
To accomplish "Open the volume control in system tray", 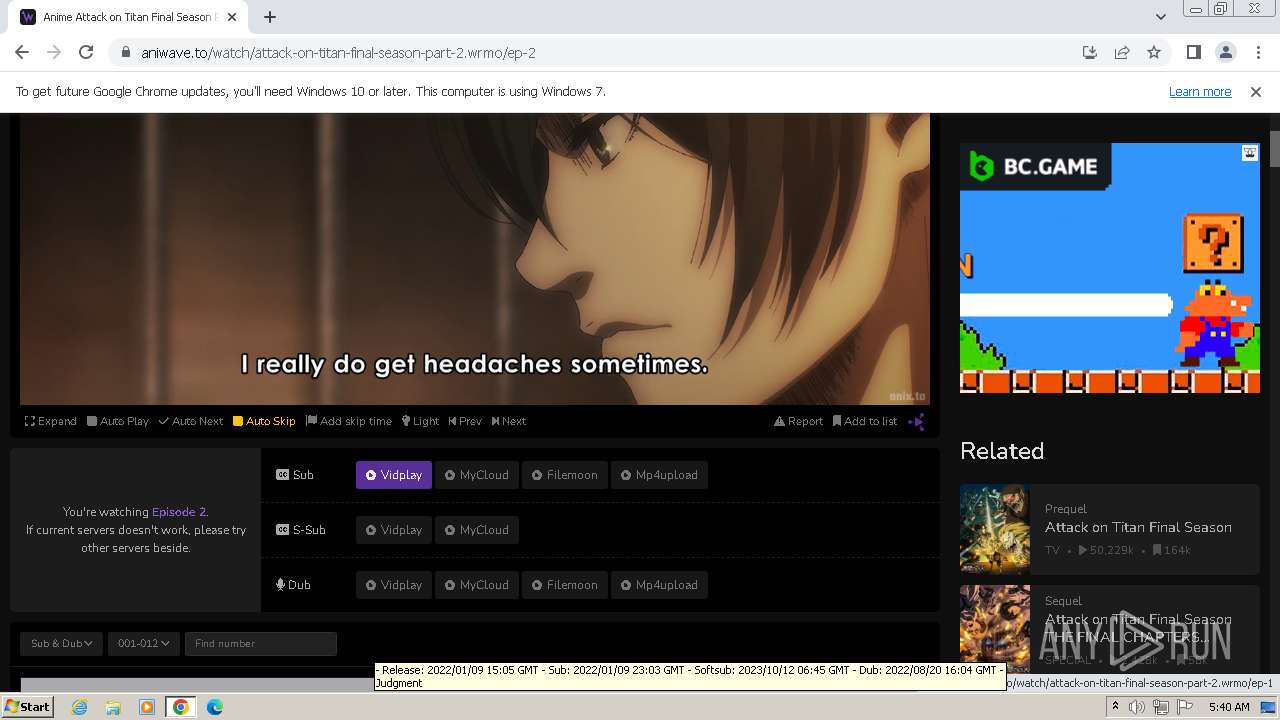I will 1137,707.
